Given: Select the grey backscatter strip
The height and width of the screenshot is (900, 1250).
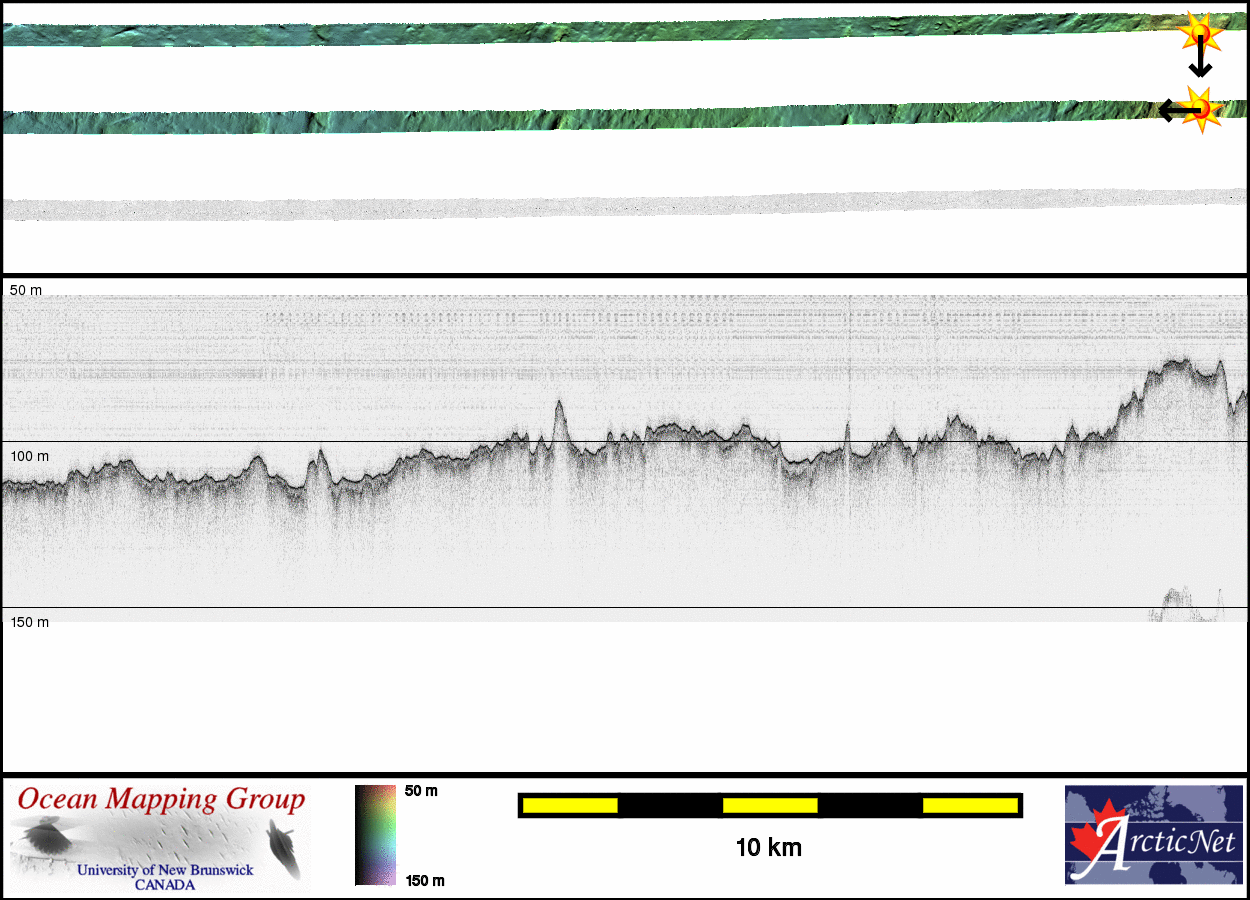Looking at the screenshot, I should (600, 205).
